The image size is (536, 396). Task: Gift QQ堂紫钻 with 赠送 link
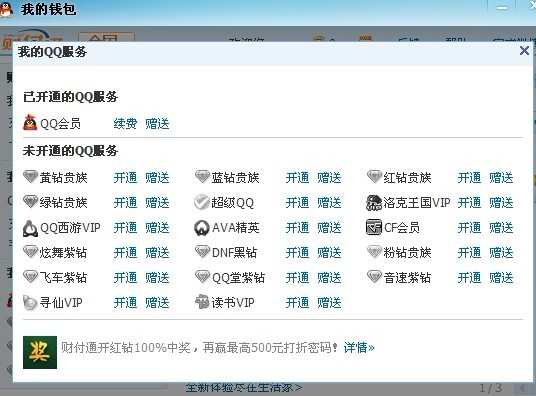[329, 278]
